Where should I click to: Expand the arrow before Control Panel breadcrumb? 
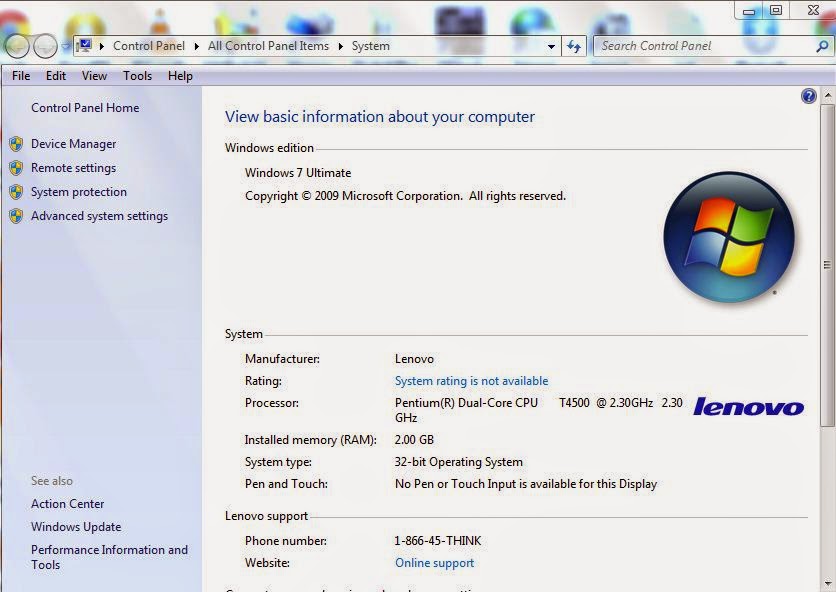coord(102,46)
